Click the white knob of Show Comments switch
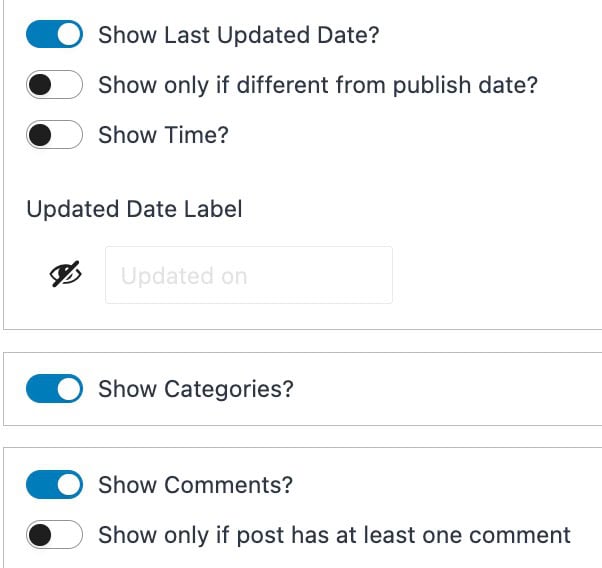The image size is (602, 568). [x=68, y=485]
